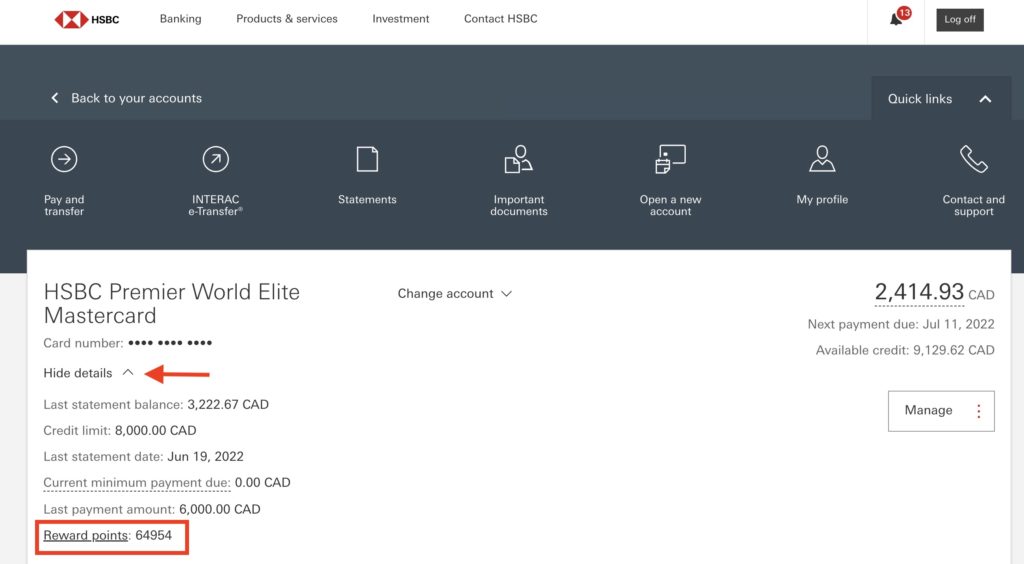Open the notifications bell icon
This screenshot has width=1024, height=564.
pos(896,20)
